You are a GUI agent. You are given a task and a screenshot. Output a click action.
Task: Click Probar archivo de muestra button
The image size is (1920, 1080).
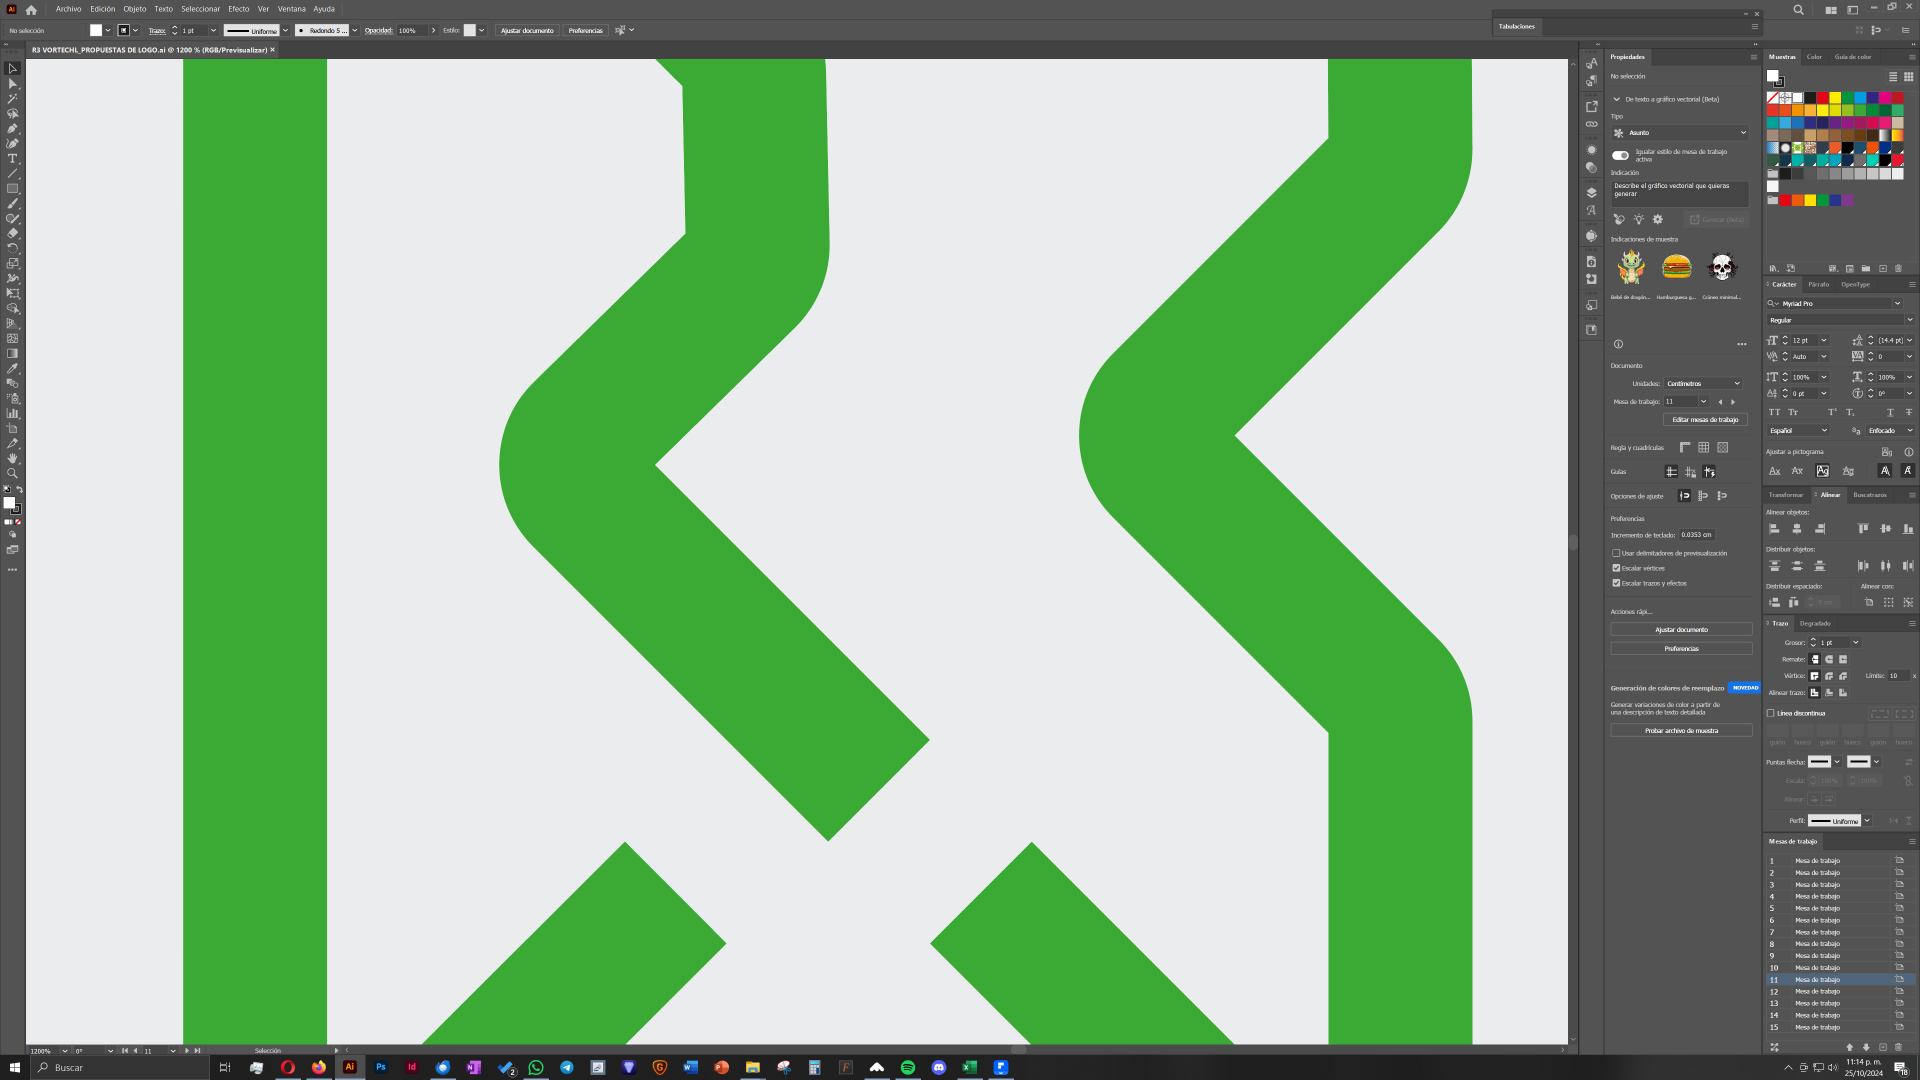pyautogui.click(x=1681, y=731)
